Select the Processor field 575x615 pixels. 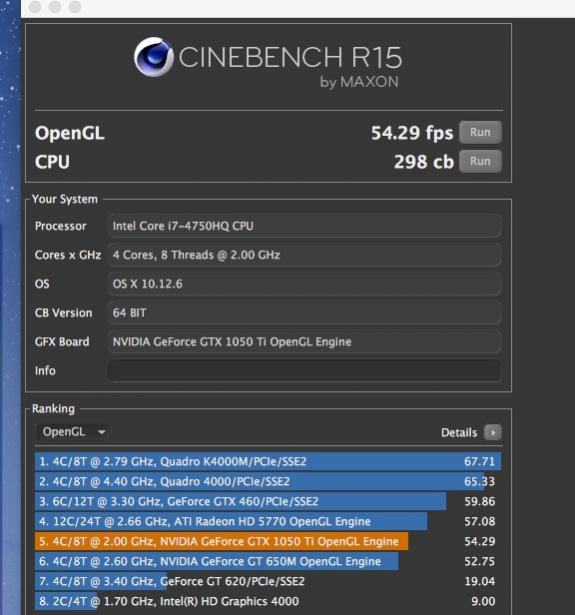coord(304,226)
